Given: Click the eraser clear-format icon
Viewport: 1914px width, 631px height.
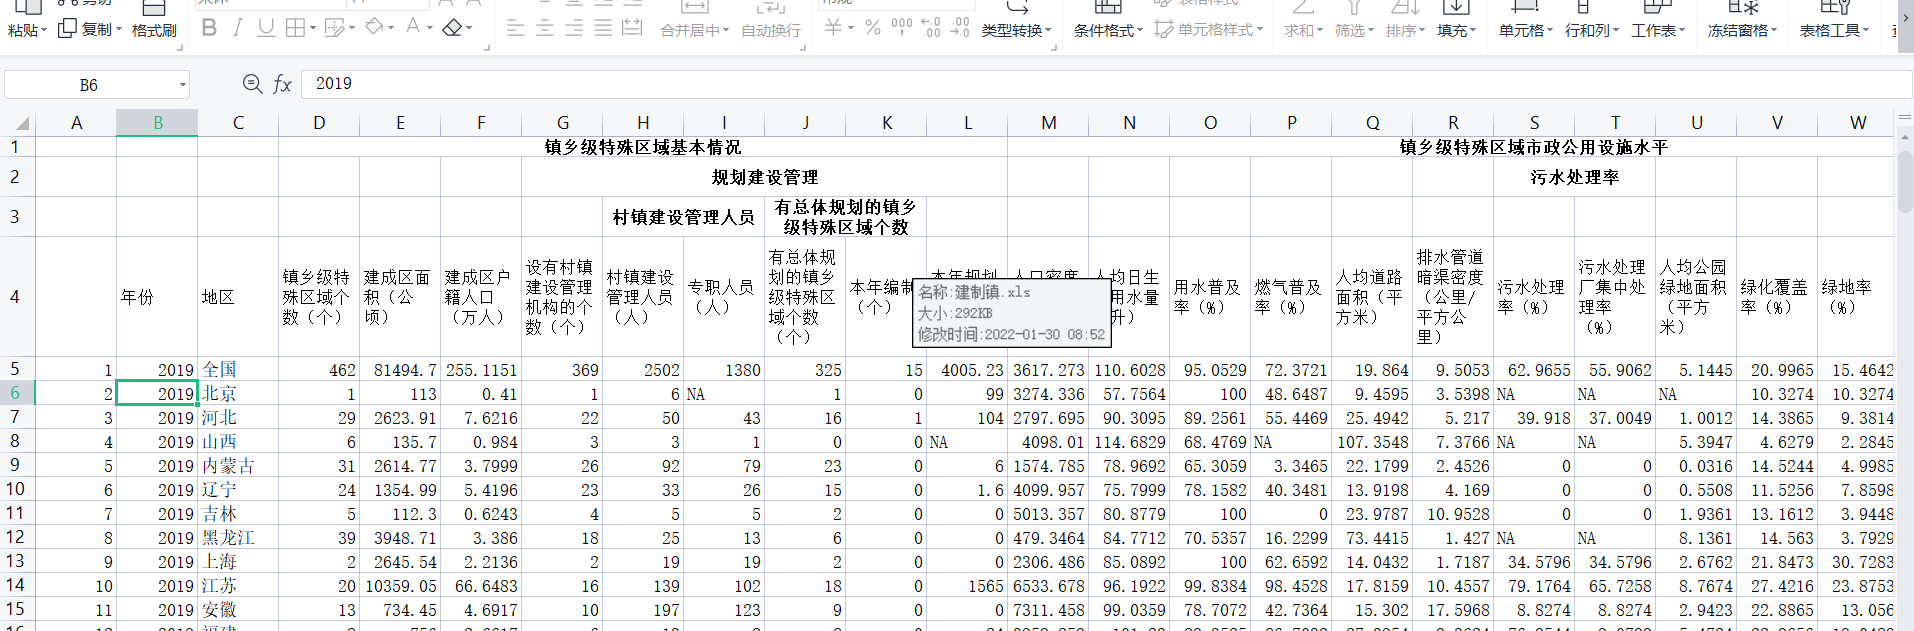Looking at the screenshot, I should (x=452, y=28).
